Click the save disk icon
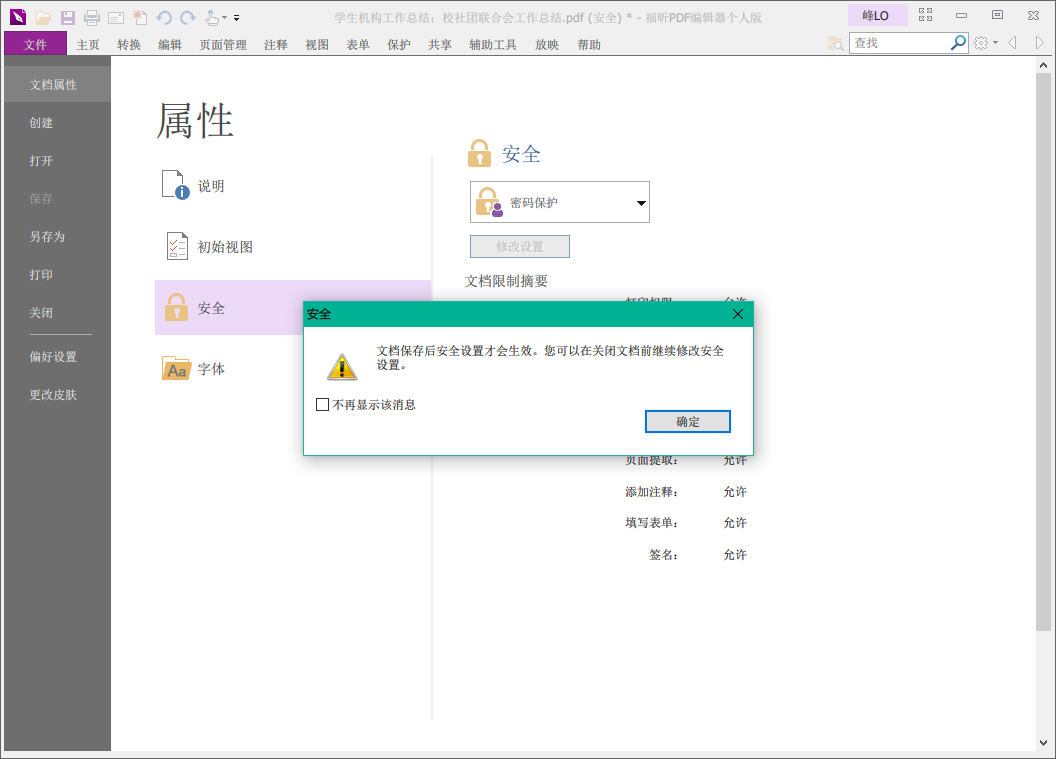The width and height of the screenshot is (1056, 759). coord(68,18)
